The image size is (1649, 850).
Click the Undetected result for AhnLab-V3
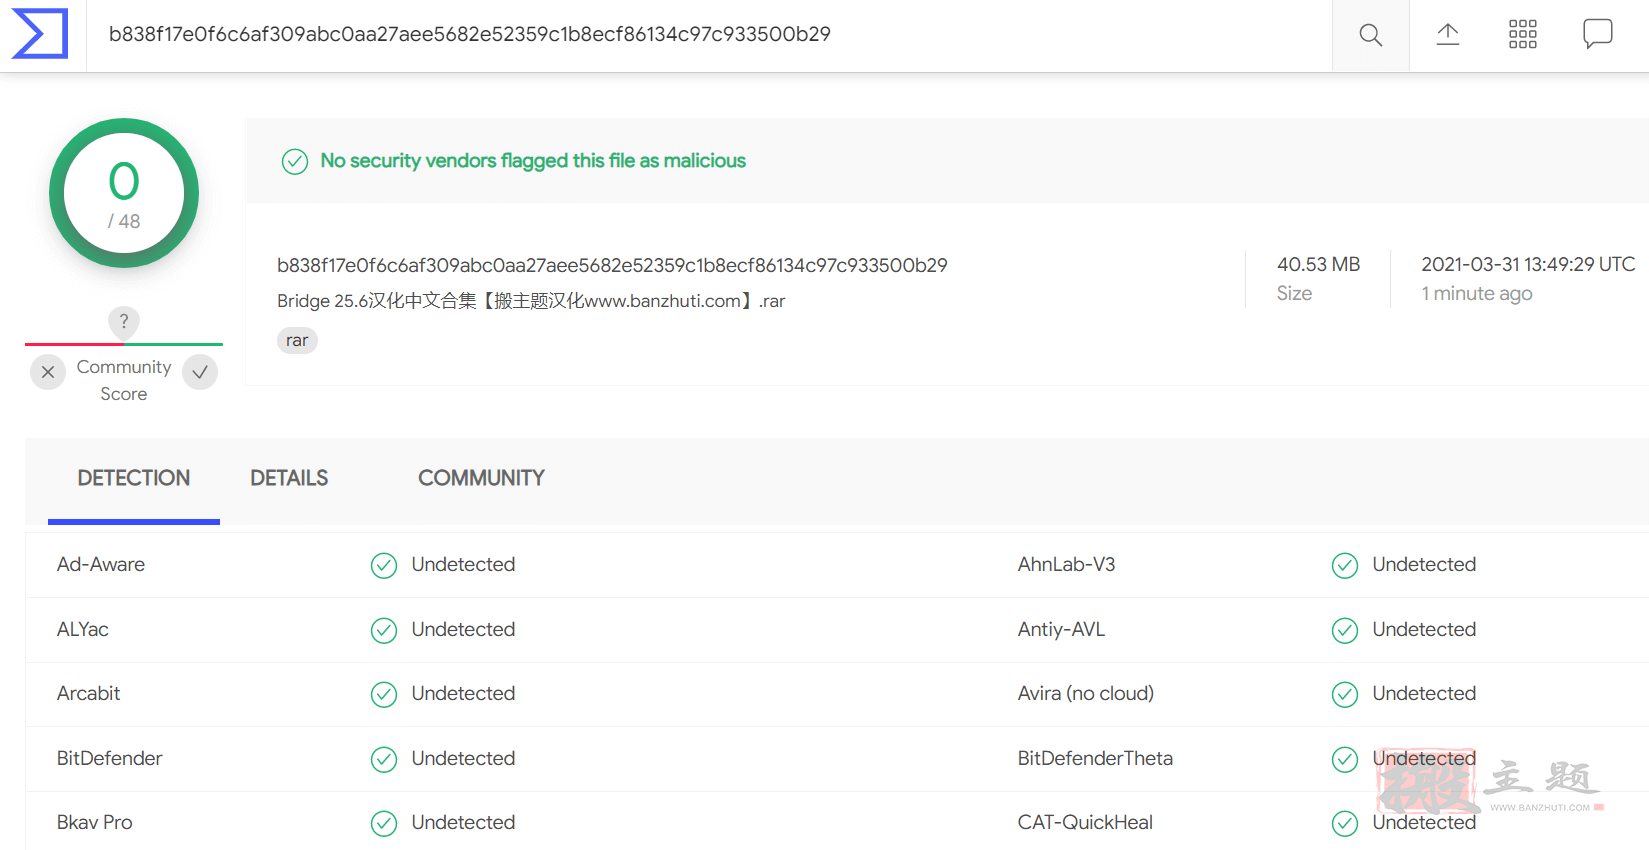[1424, 565]
